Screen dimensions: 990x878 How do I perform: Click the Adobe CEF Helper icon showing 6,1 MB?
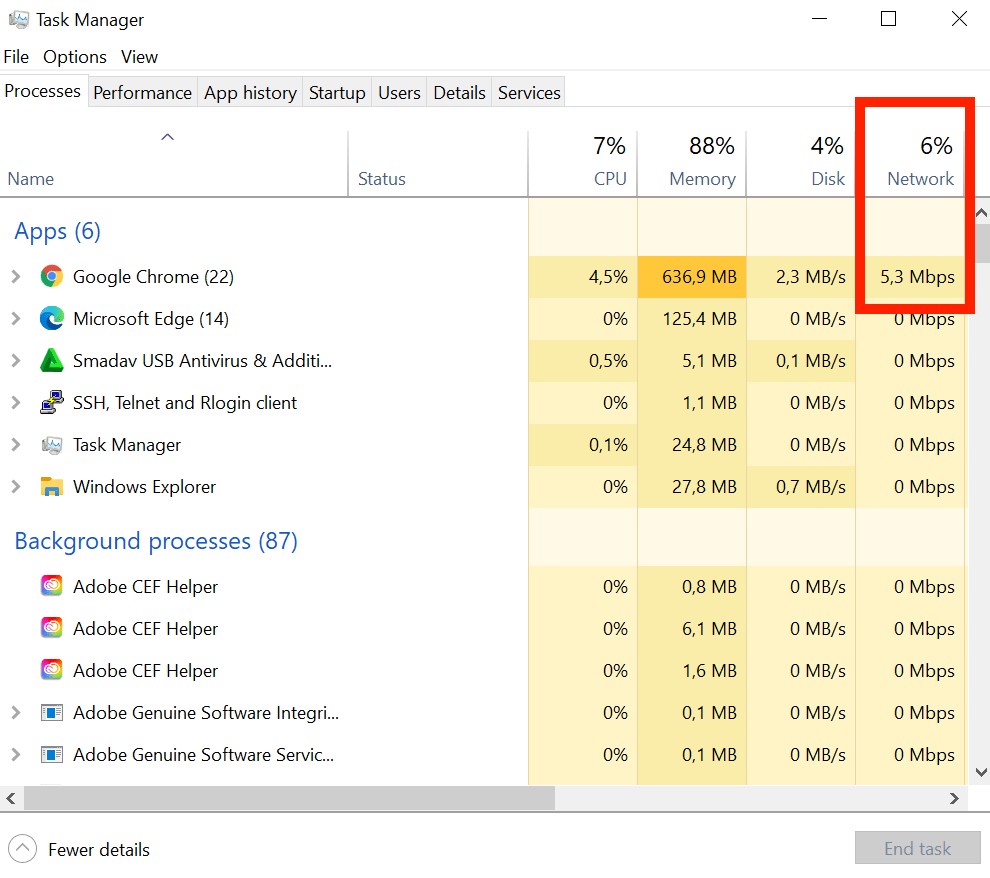tap(52, 629)
